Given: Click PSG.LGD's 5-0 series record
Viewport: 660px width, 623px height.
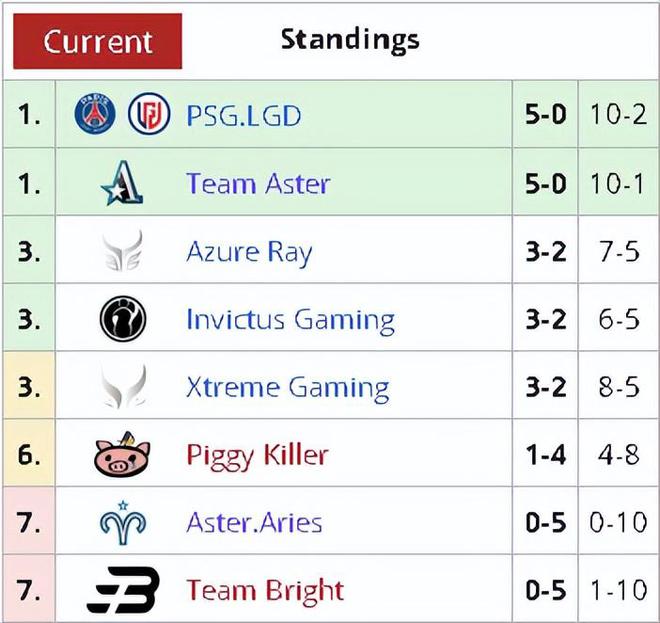Looking at the screenshot, I should tap(546, 114).
